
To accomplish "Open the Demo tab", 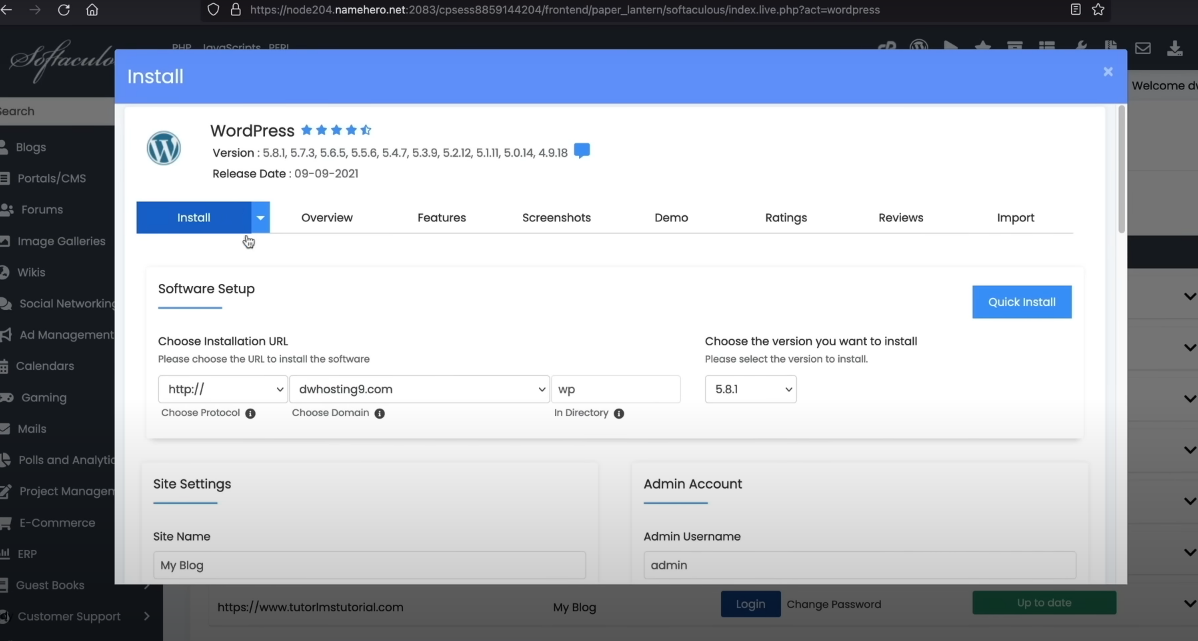I will click(671, 218).
